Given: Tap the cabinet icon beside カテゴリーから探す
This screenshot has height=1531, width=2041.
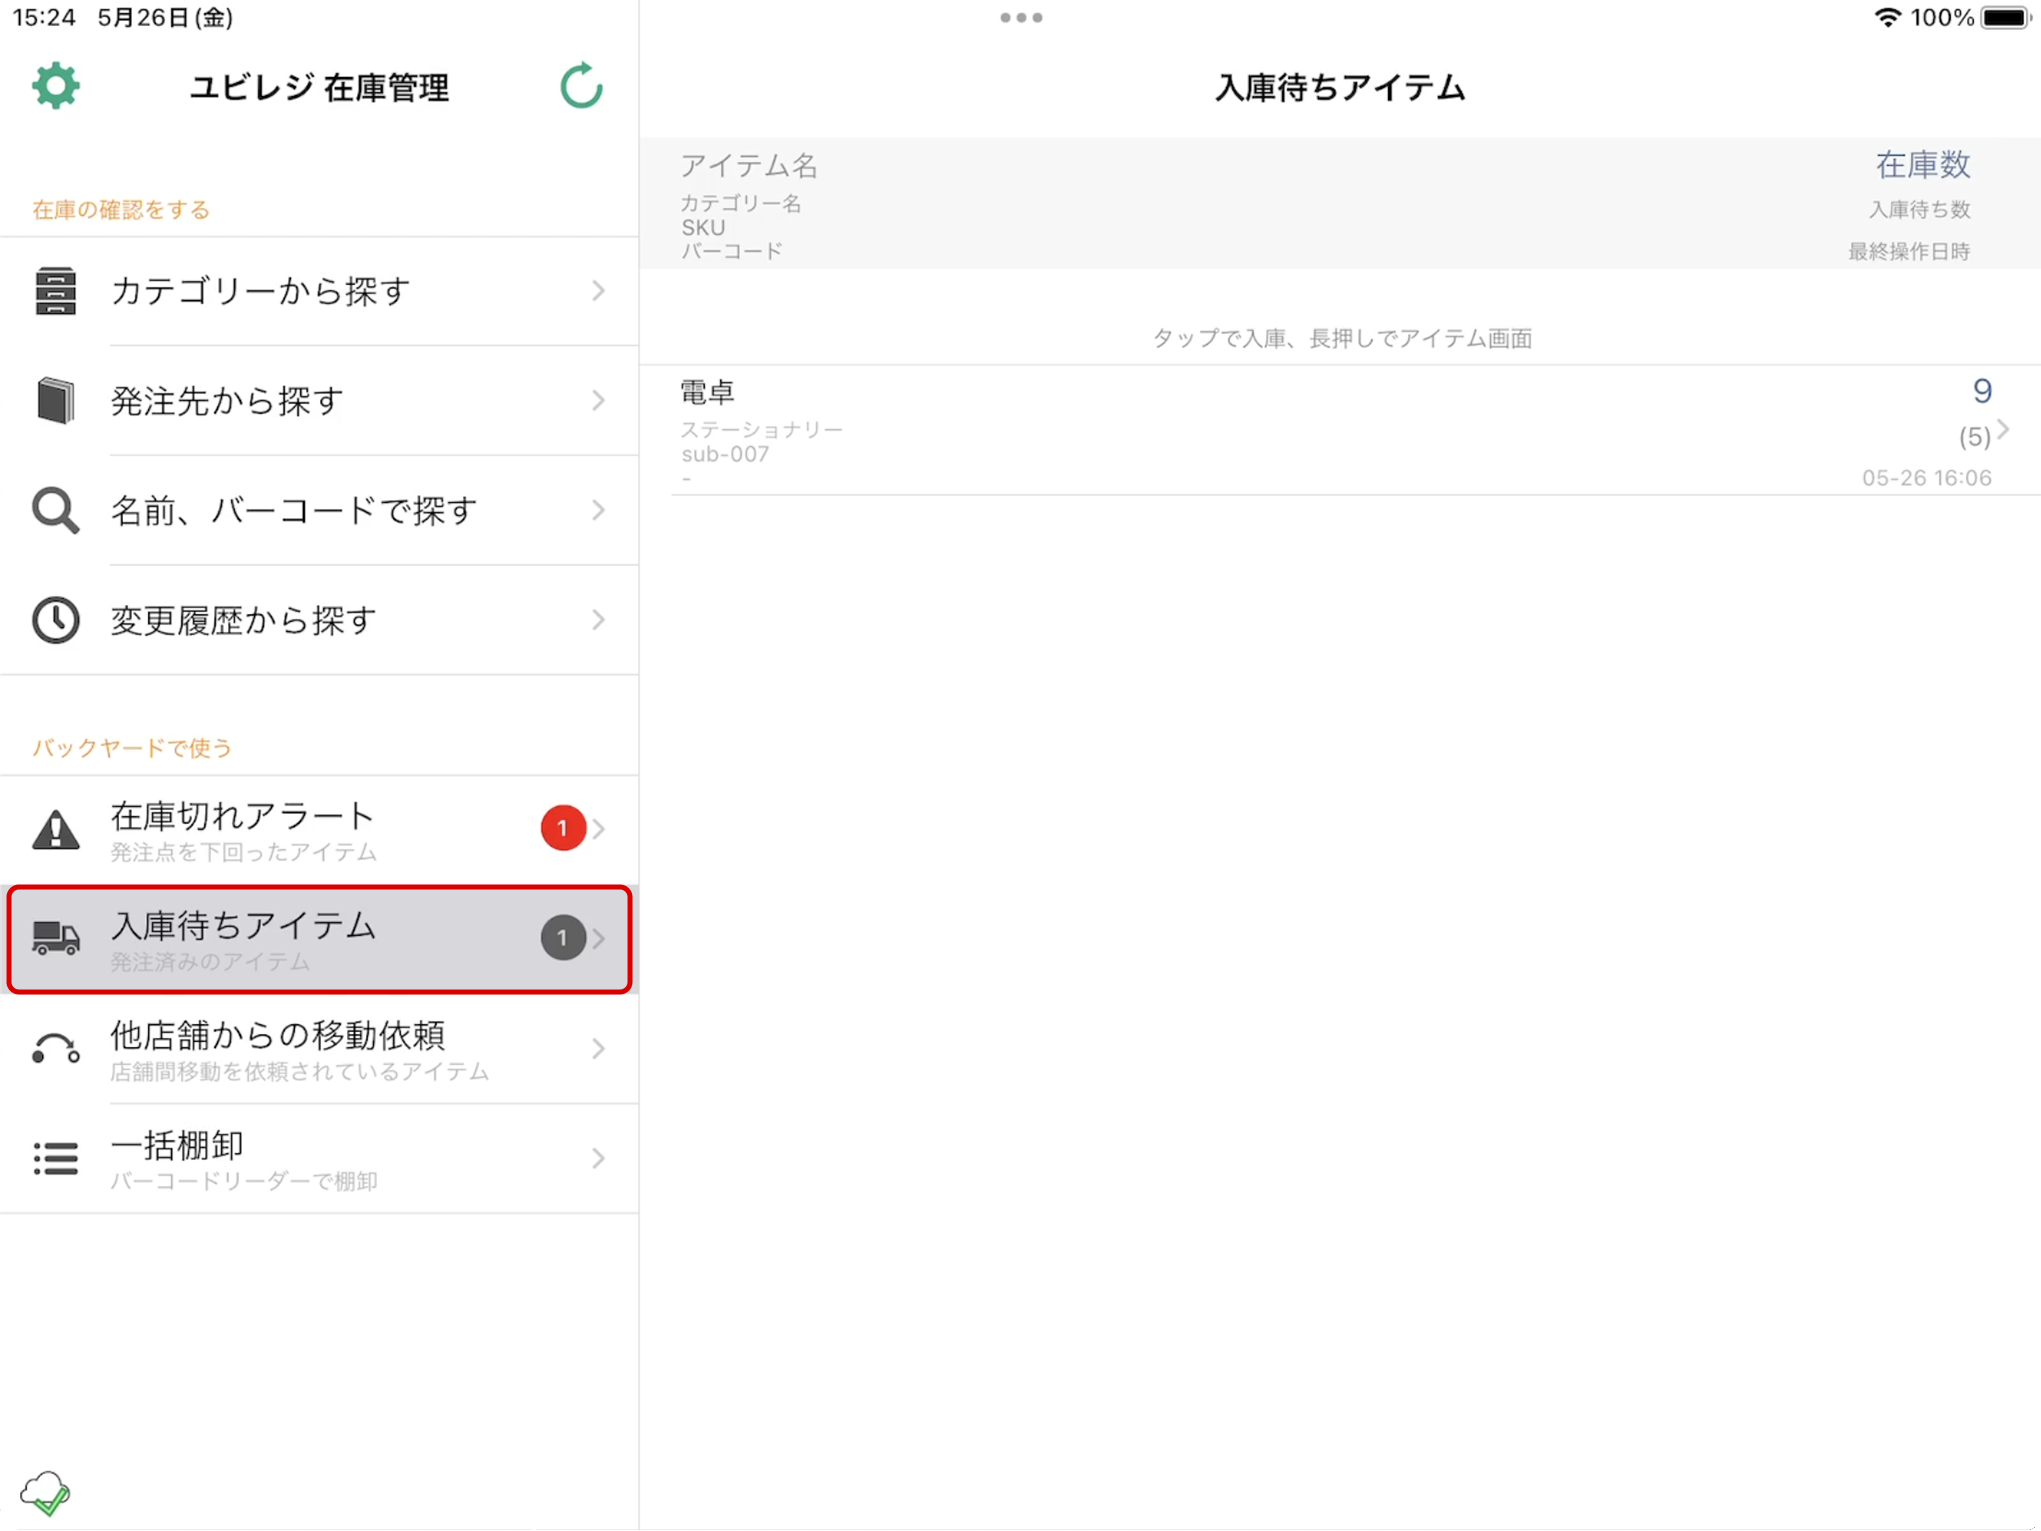Looking at the screenshot, I should coord(55,291).
